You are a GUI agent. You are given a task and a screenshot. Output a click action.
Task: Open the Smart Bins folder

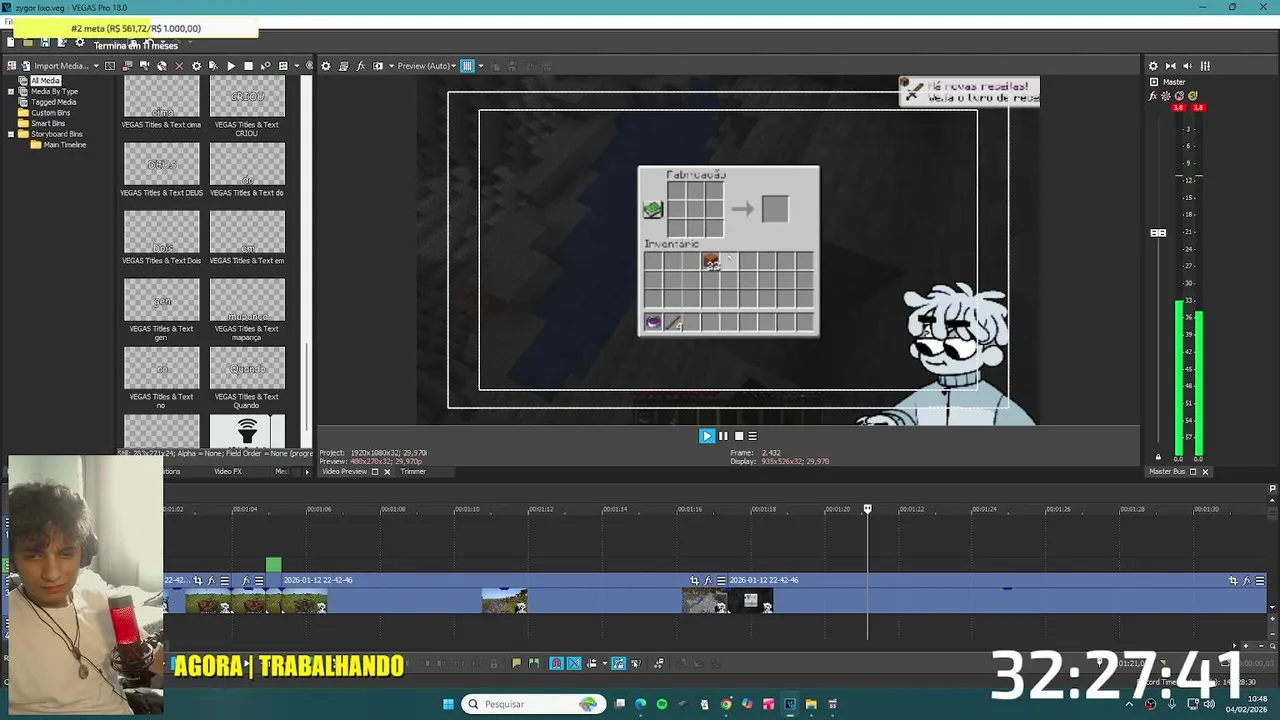click(47, 123)
